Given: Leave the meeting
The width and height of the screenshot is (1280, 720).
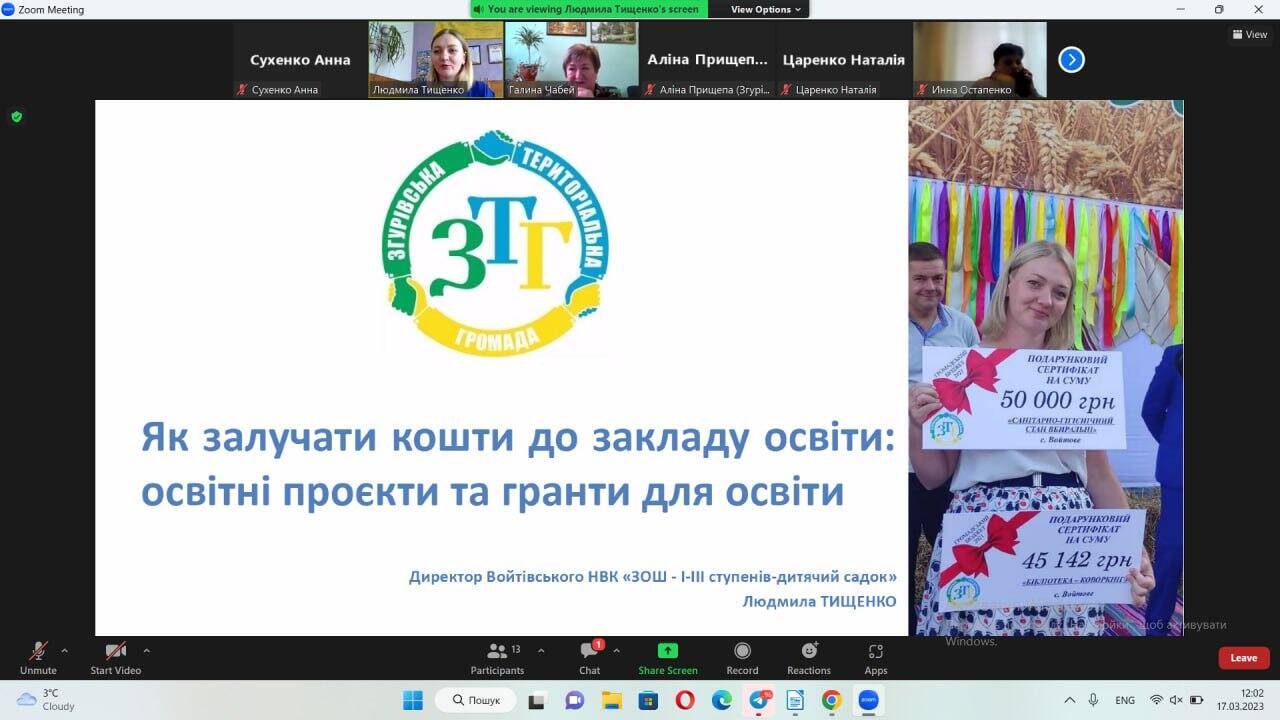Looking at the screenshot, I should [x=1244, y=658].
